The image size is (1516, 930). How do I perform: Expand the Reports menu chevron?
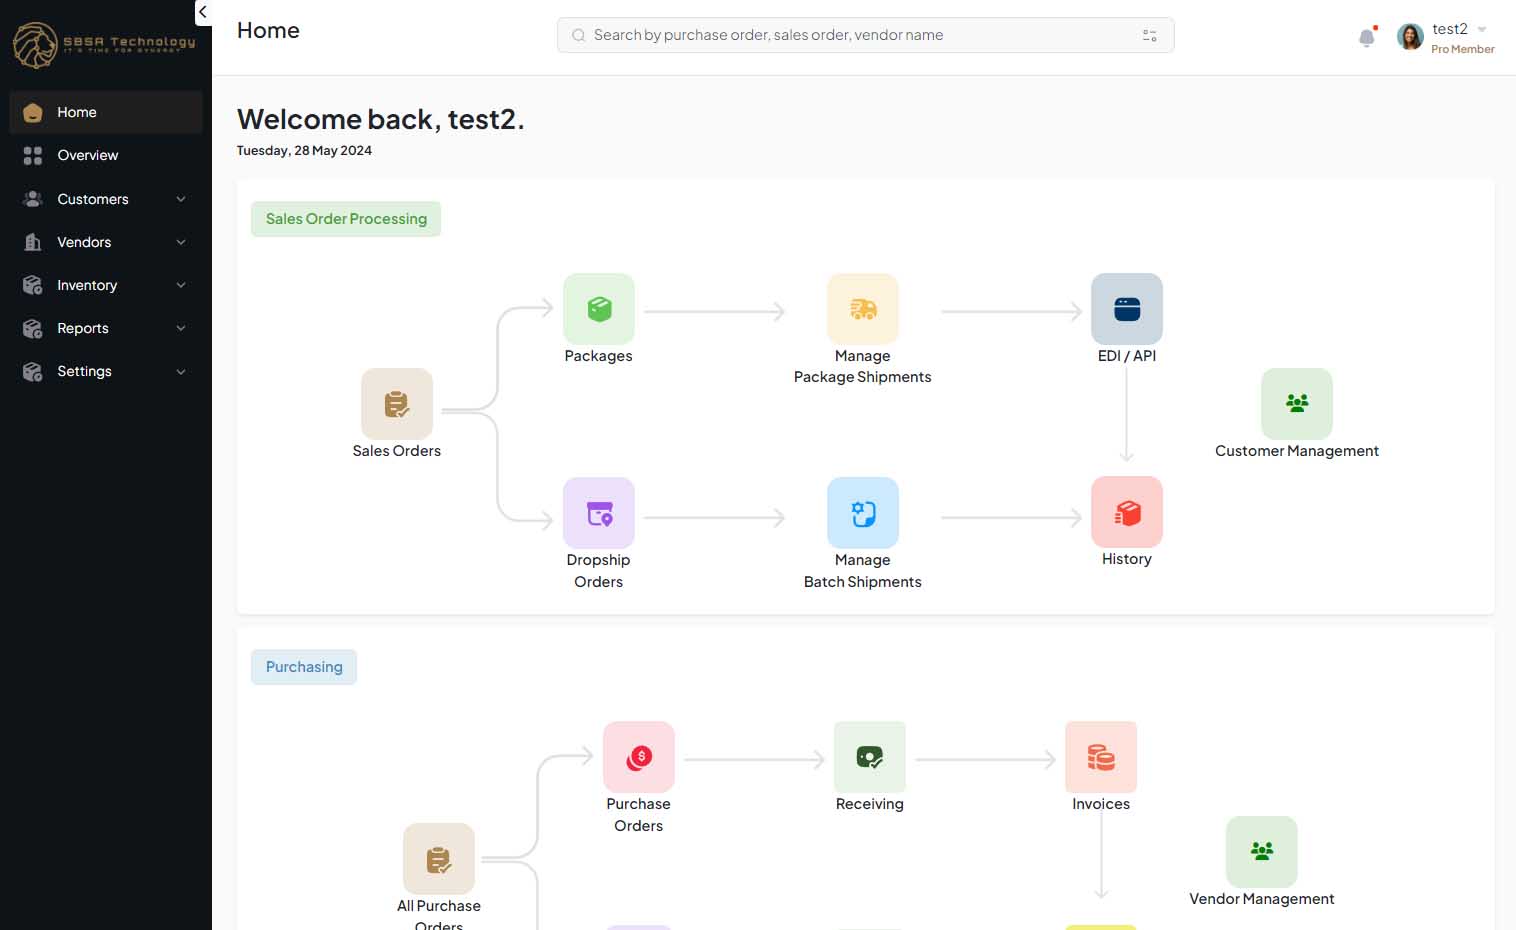[x=181, y=328]
